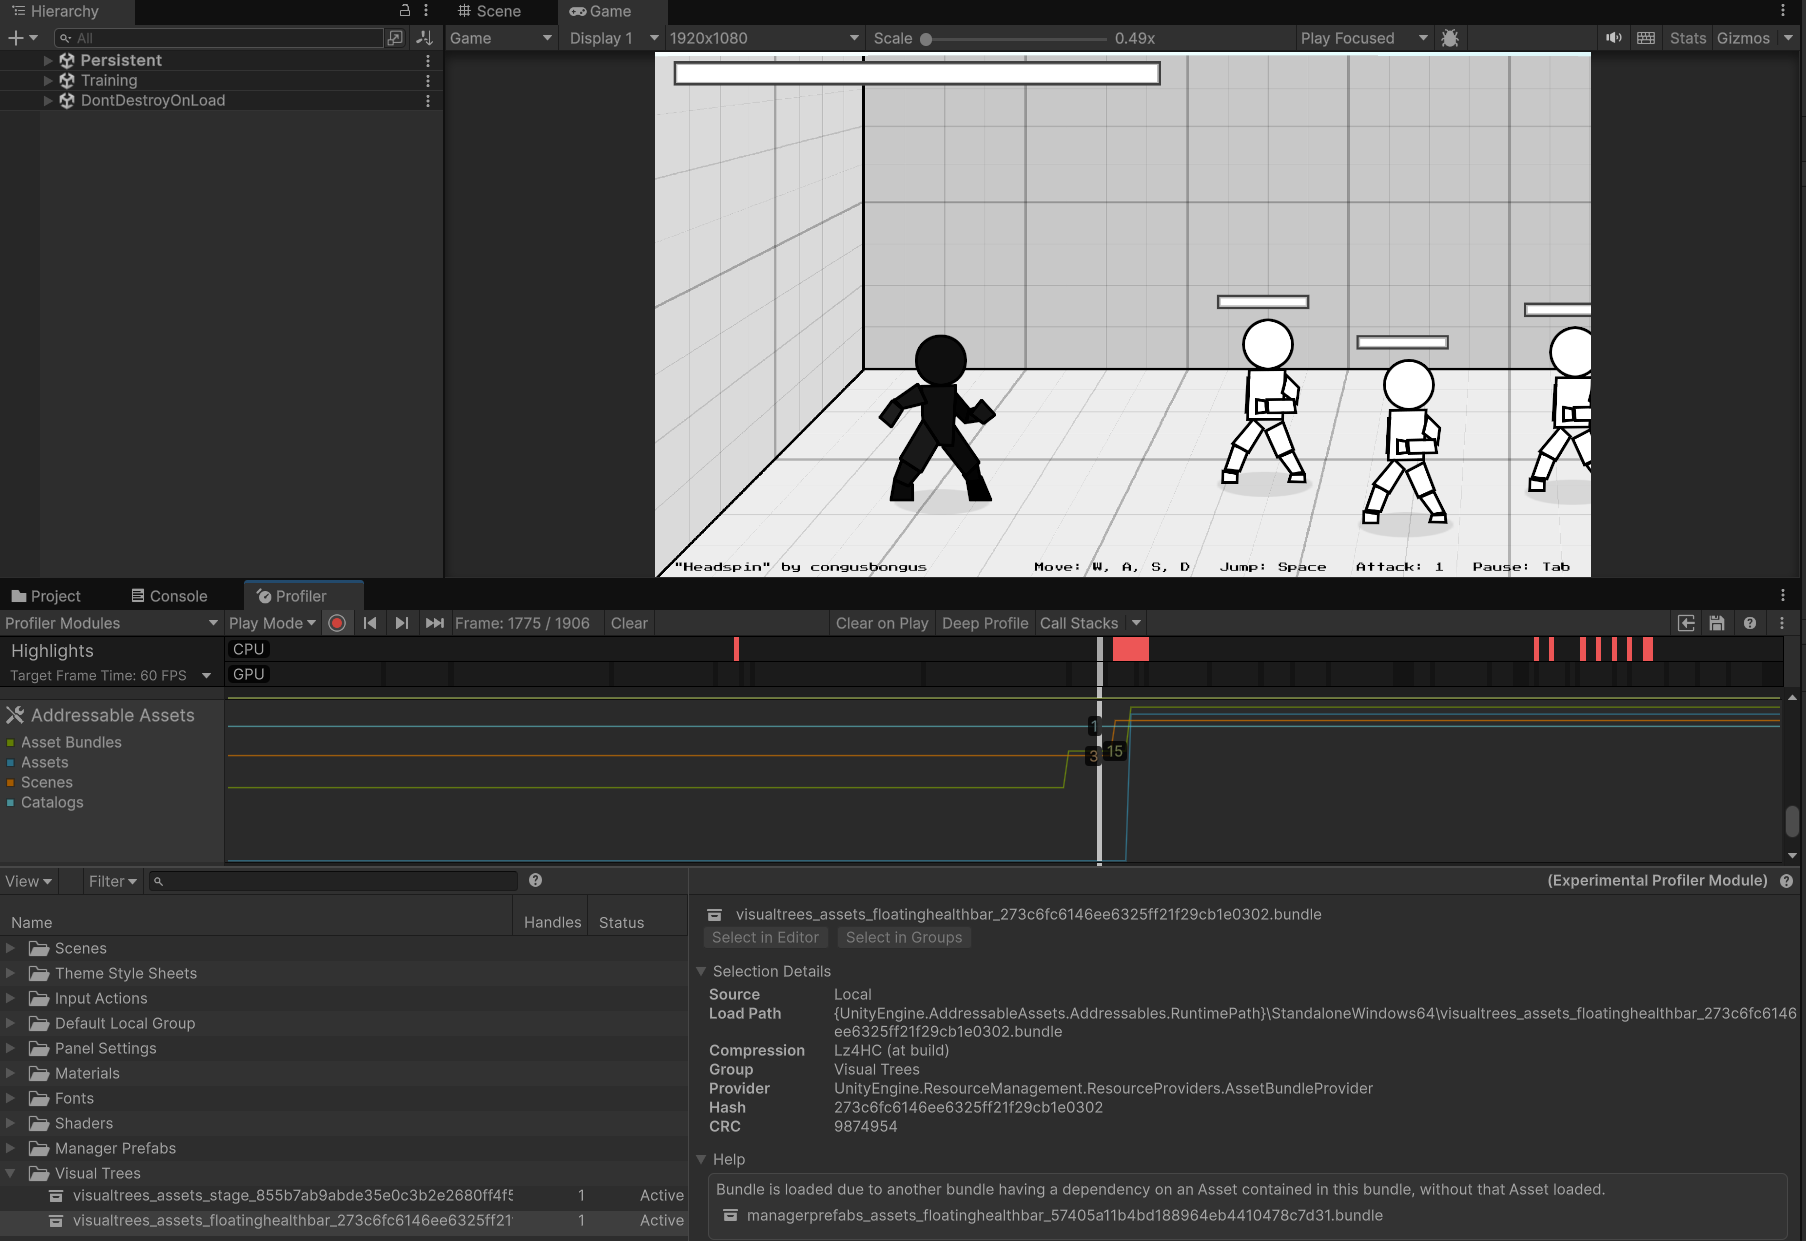The width and height of the screenshot is (1806, 1241).
Task: Expand the Scenes folder in asset list
Action: point(11,948)
